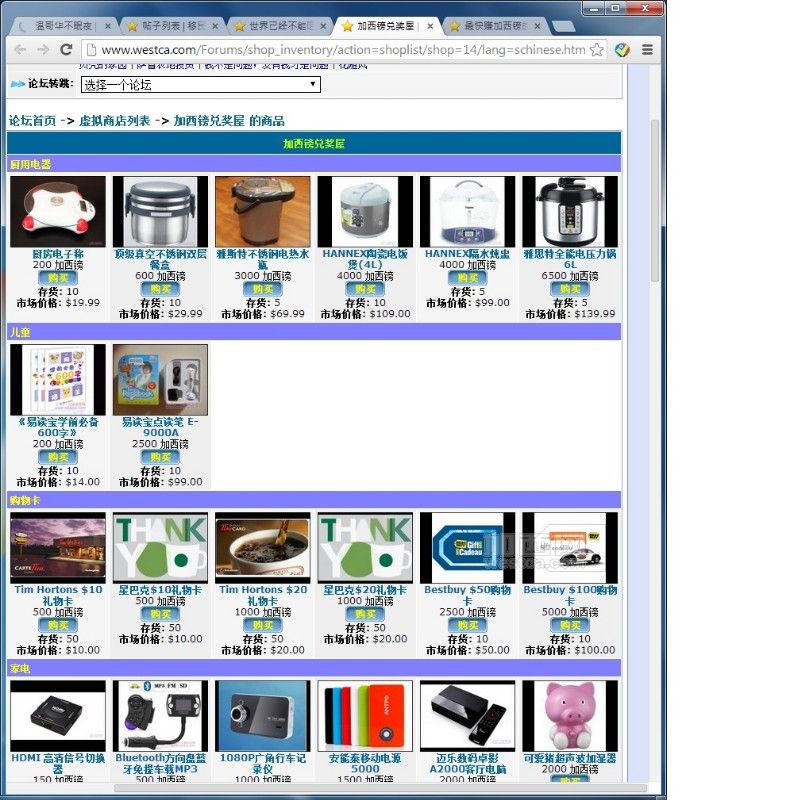Image resolution: width=800 pixels, height=800 pixels.
Task: Open the colorful extension icon in toolbar
Action: click(622, 49)
